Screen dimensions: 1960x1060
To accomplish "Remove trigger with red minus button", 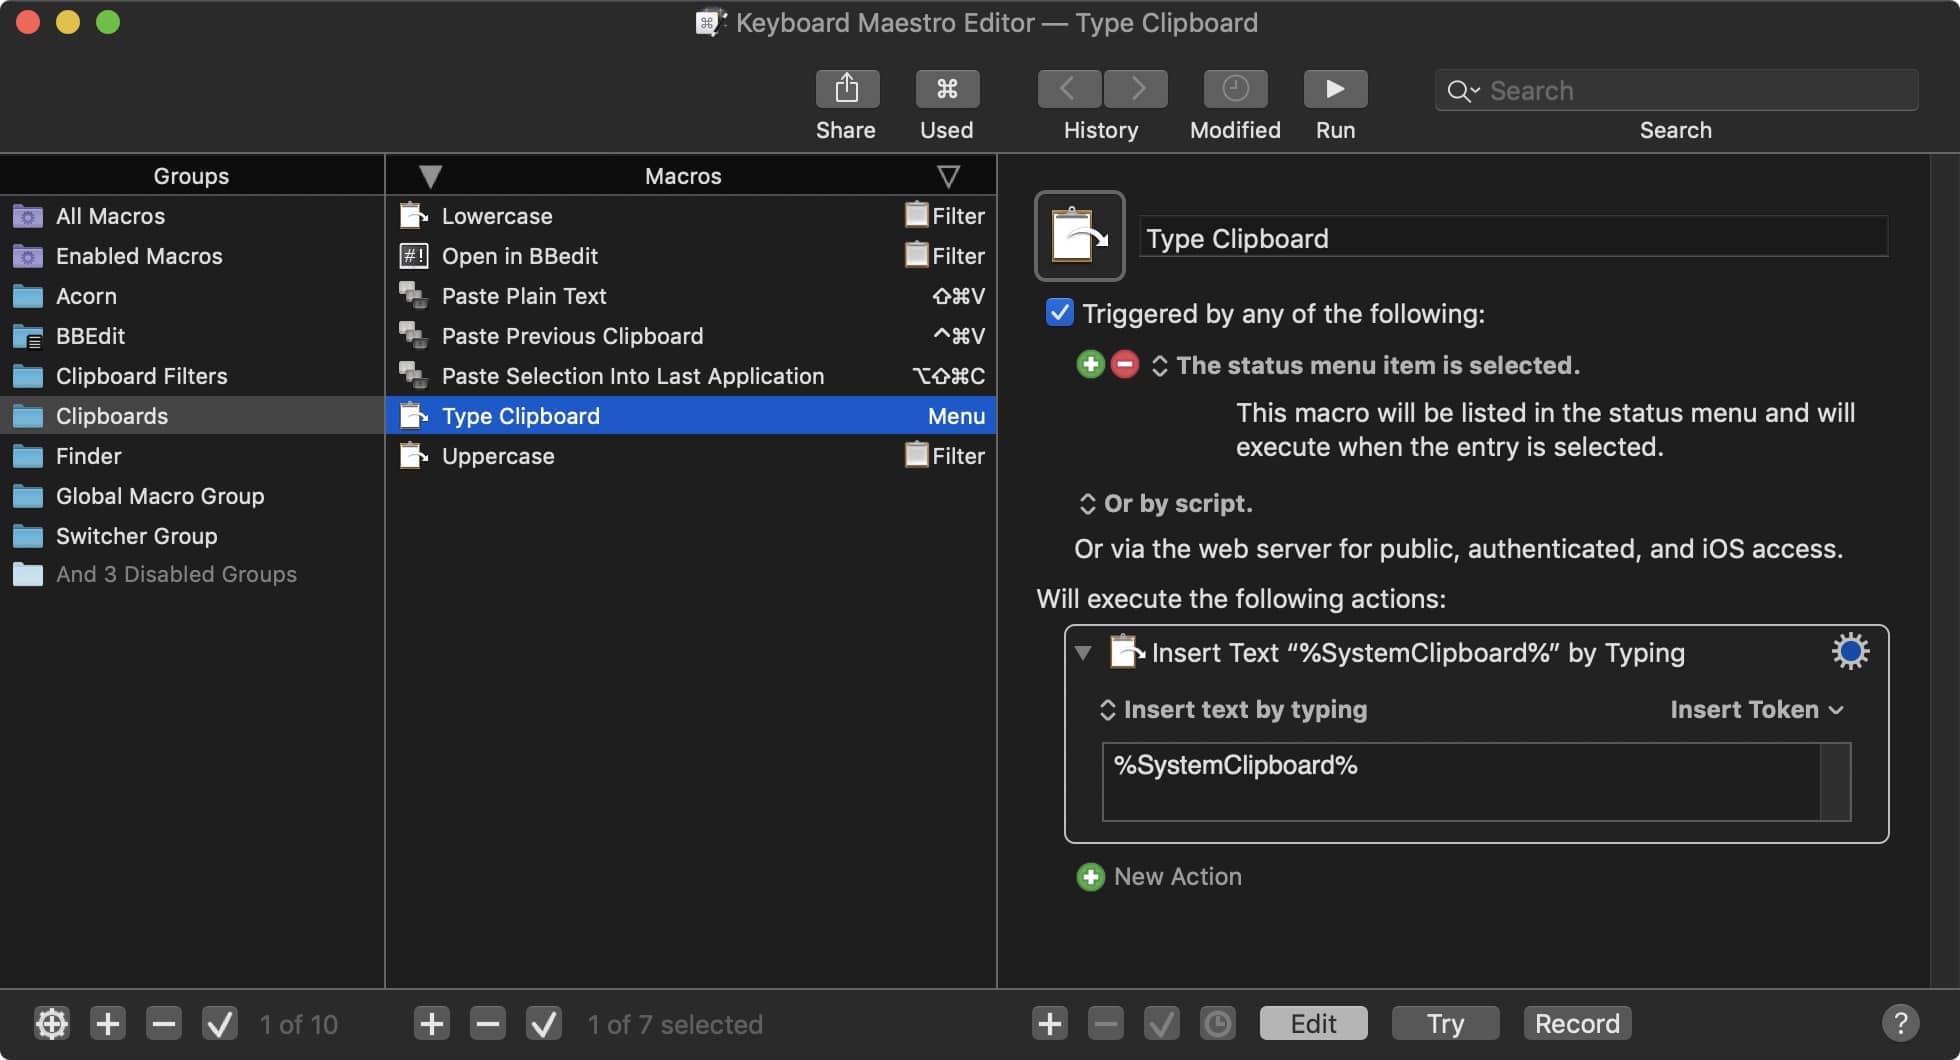I will 1125,365.
